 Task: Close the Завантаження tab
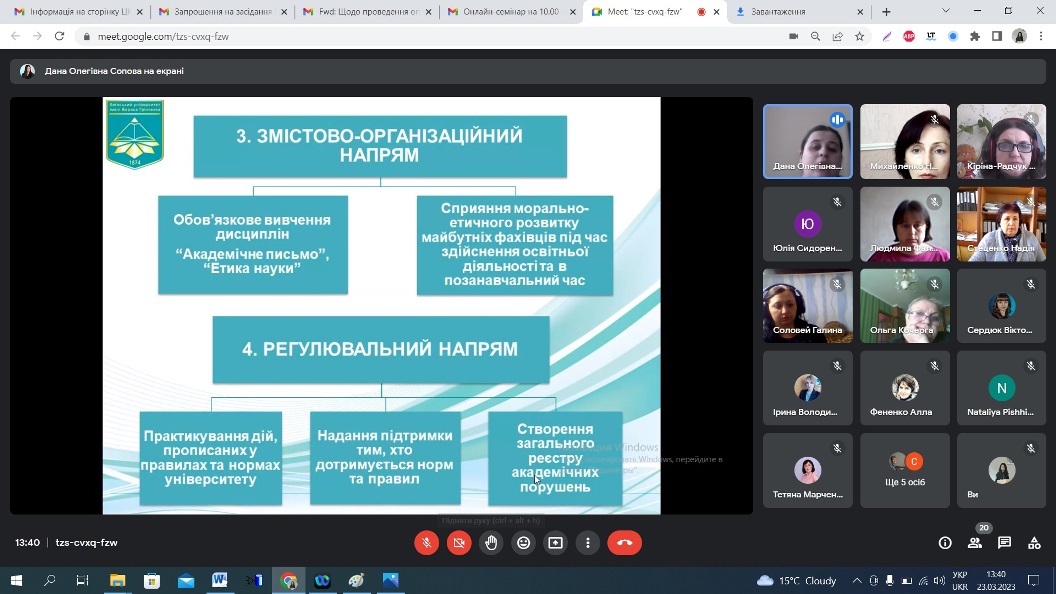click(860, 12)
